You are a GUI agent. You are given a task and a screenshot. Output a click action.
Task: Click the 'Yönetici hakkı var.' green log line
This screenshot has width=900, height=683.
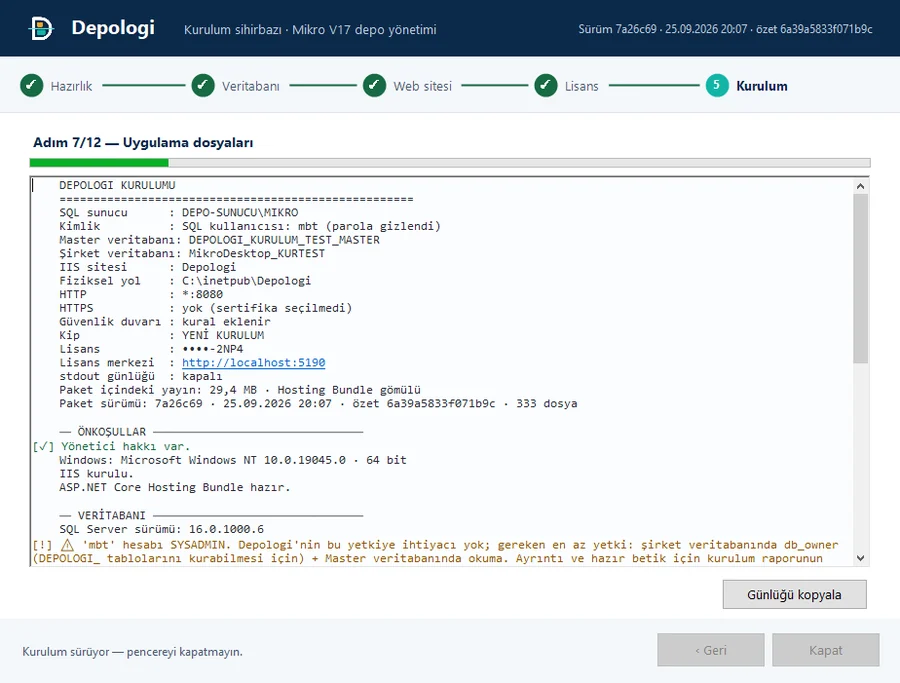click(x=111, y=447)
